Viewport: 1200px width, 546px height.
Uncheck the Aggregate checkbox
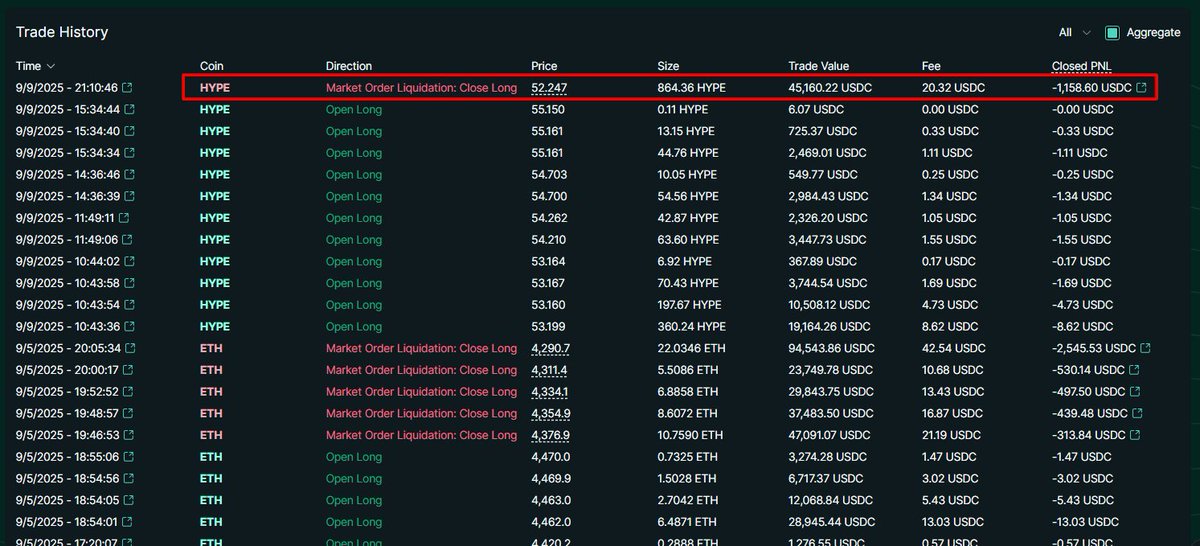pos(1112,33)
